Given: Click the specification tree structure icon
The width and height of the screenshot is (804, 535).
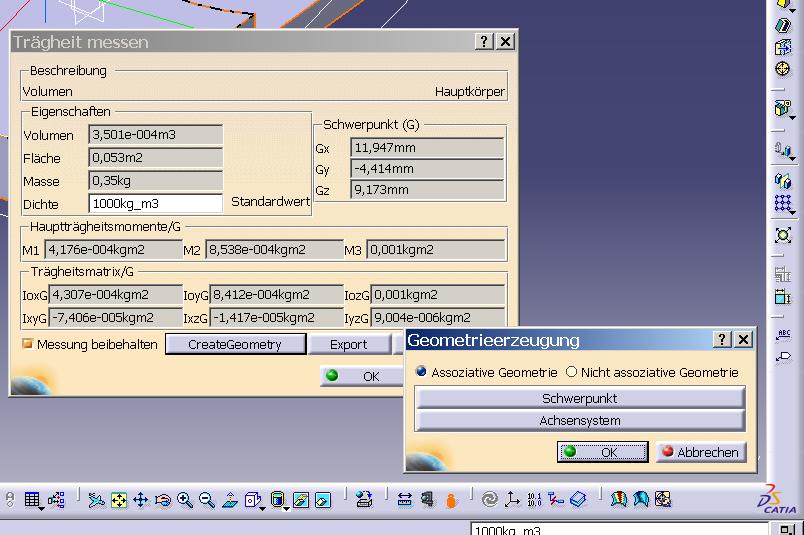Looking at the screenshot, I should point(56,500).
